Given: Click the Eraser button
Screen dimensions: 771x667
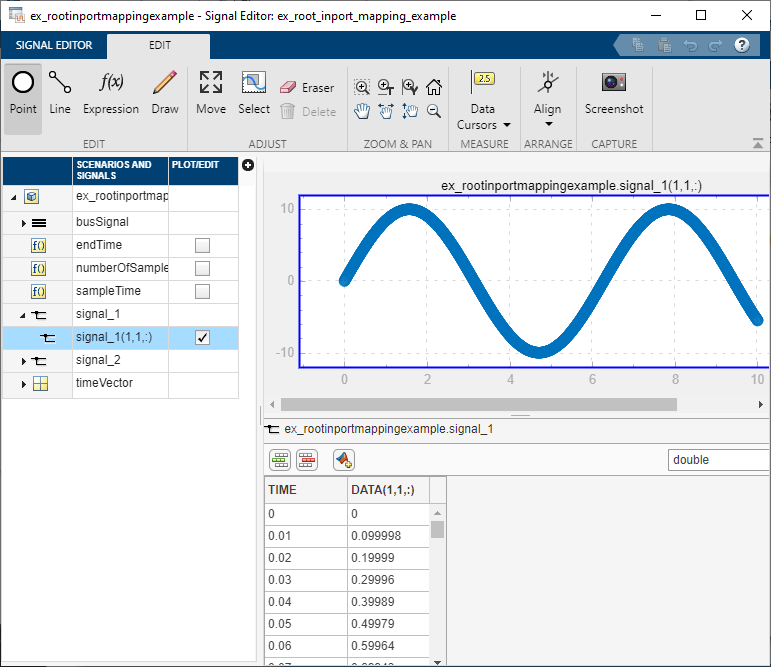Looking at the screenshot, I should 307,88.
